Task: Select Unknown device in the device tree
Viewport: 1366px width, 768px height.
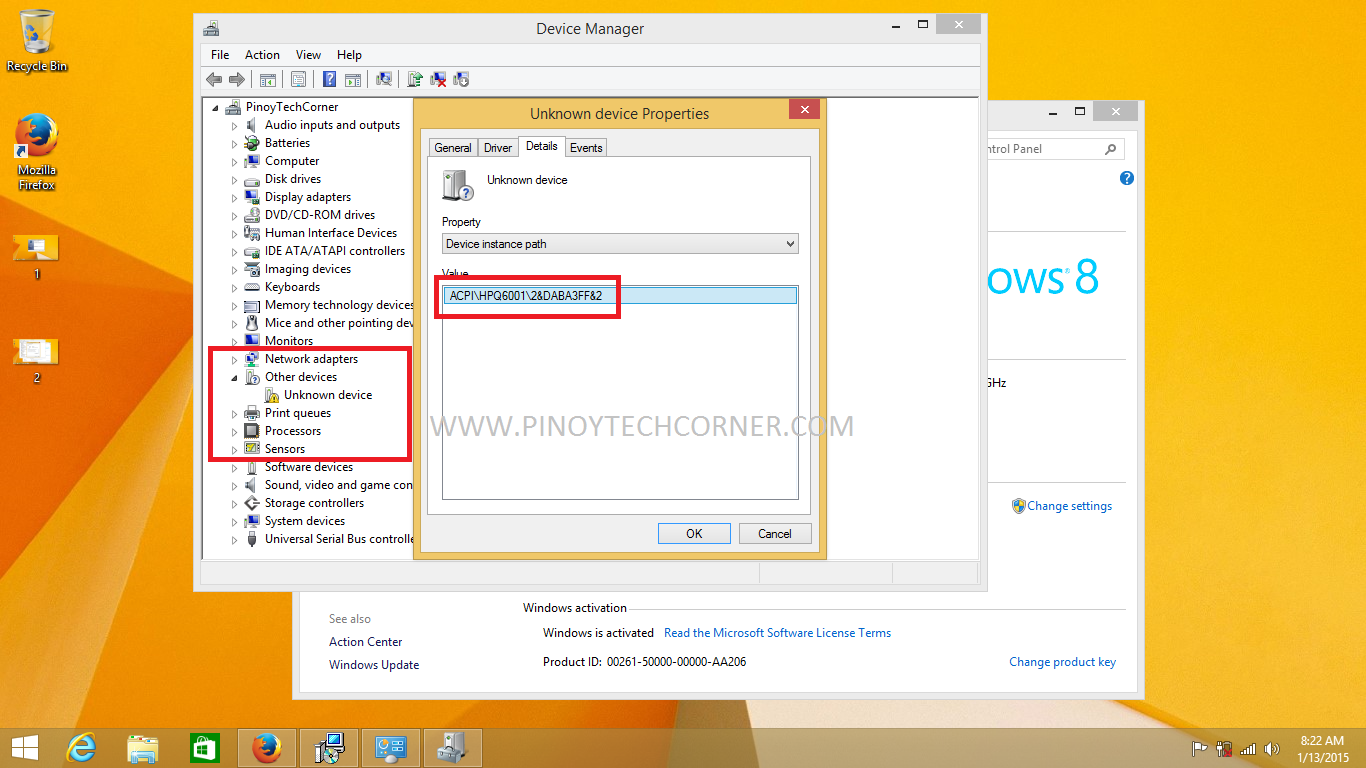Action: pyautogui.click(x=328, y=395)
